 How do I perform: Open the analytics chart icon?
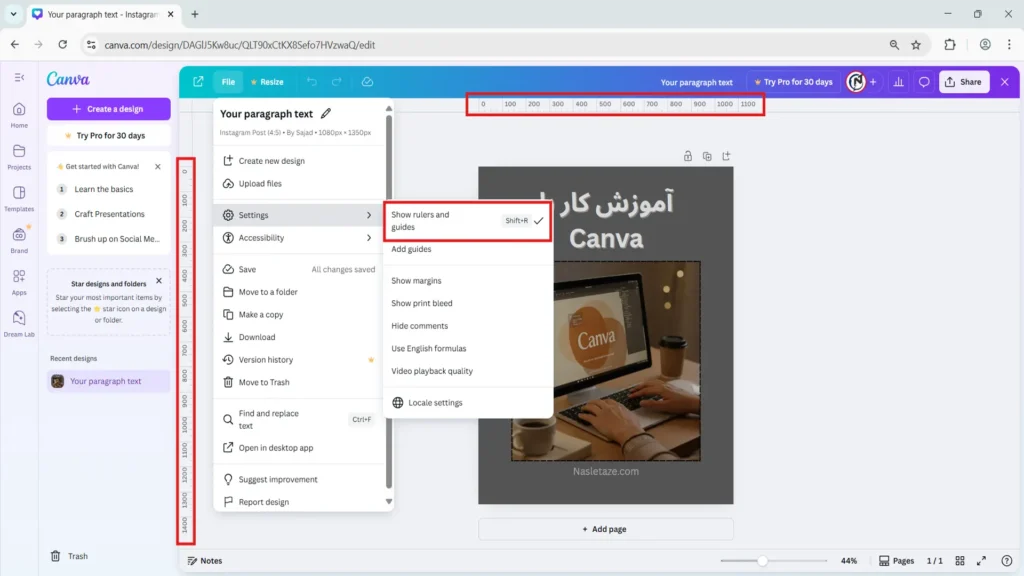point(899,82)
